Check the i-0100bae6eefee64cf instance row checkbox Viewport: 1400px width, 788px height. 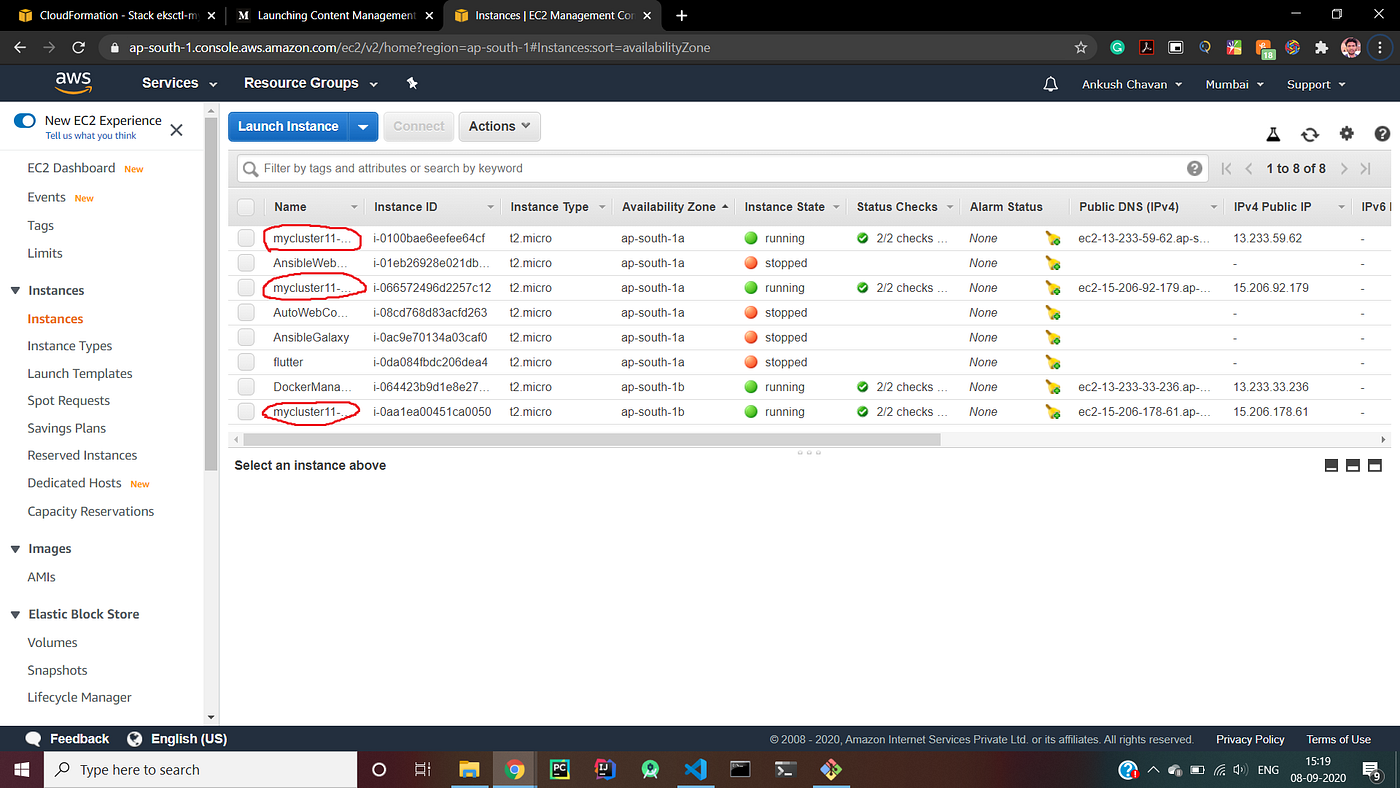[246, 238]
